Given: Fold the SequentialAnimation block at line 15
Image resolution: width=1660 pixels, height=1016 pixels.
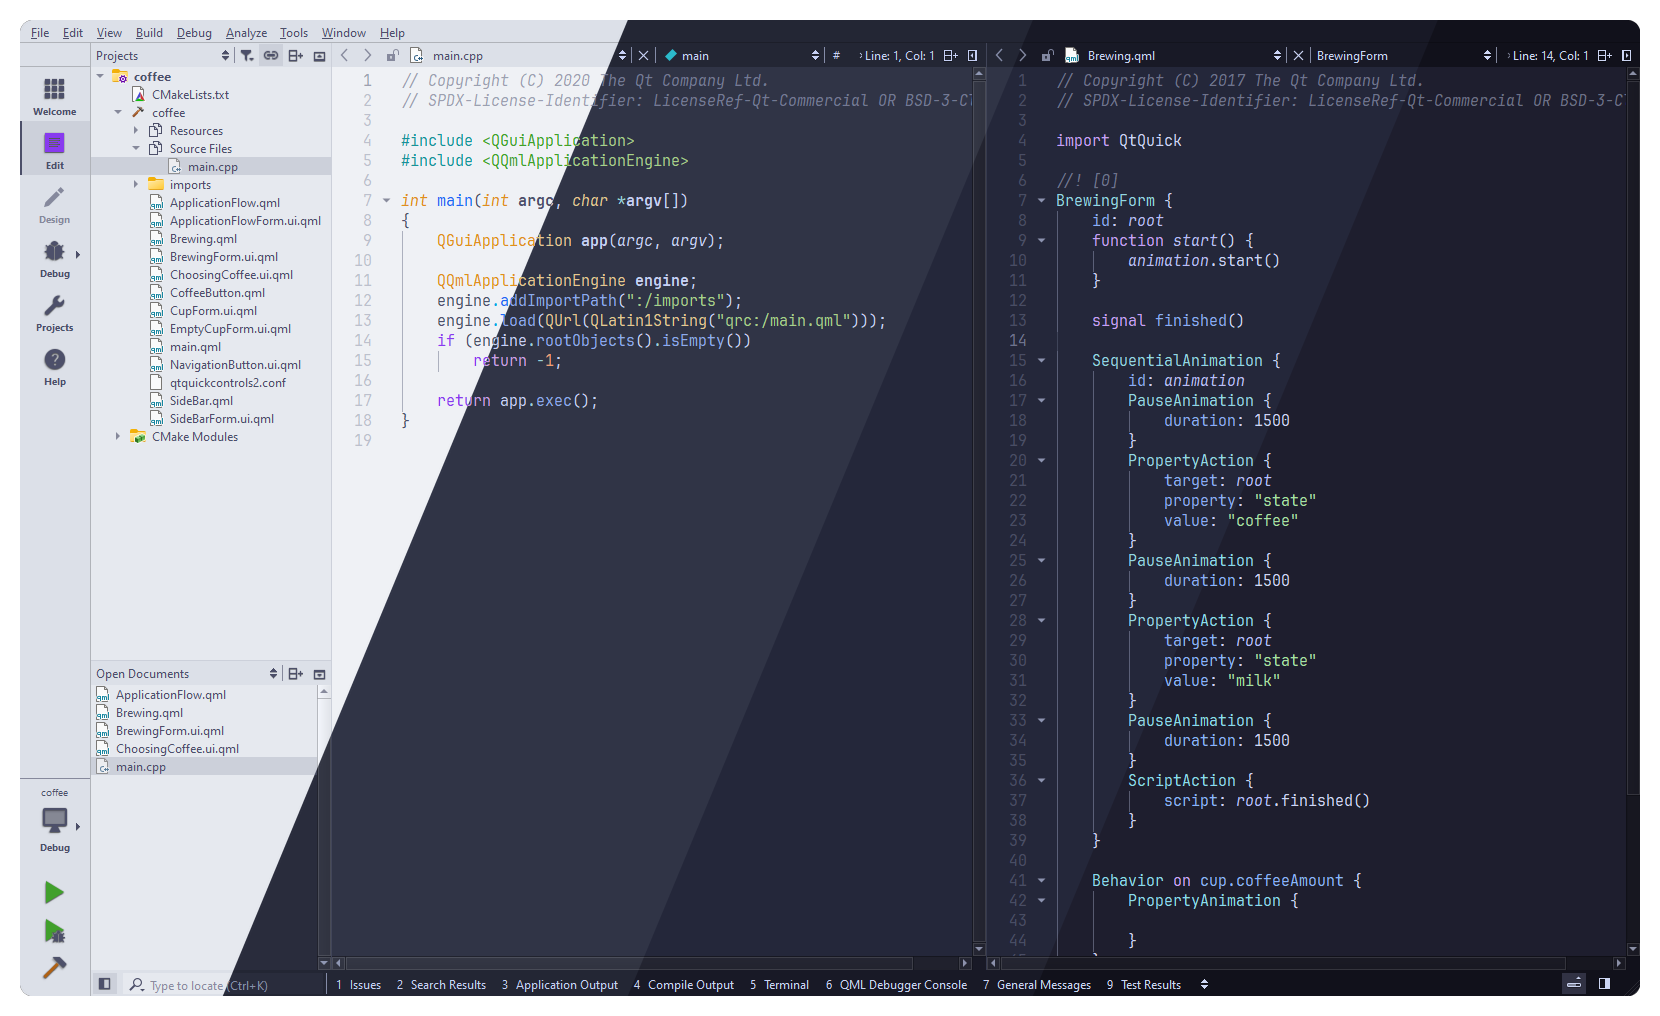Looking at the screenshot, I should point(1041,361).
